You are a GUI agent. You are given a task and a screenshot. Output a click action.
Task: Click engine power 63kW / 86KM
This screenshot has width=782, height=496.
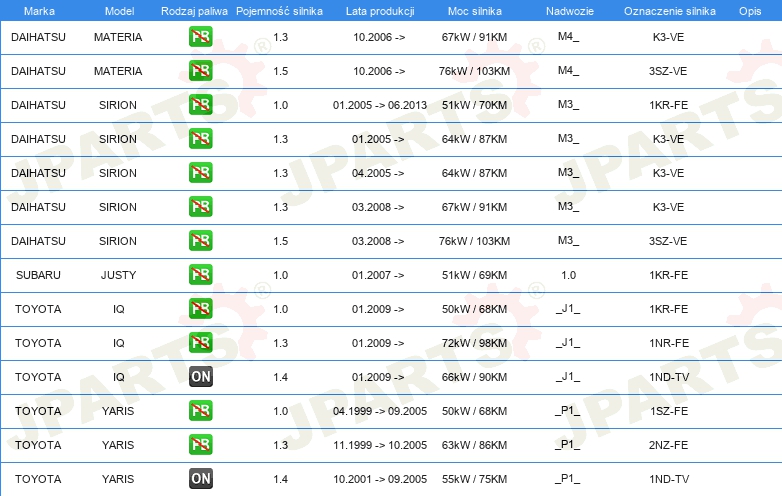coord(474,445)
